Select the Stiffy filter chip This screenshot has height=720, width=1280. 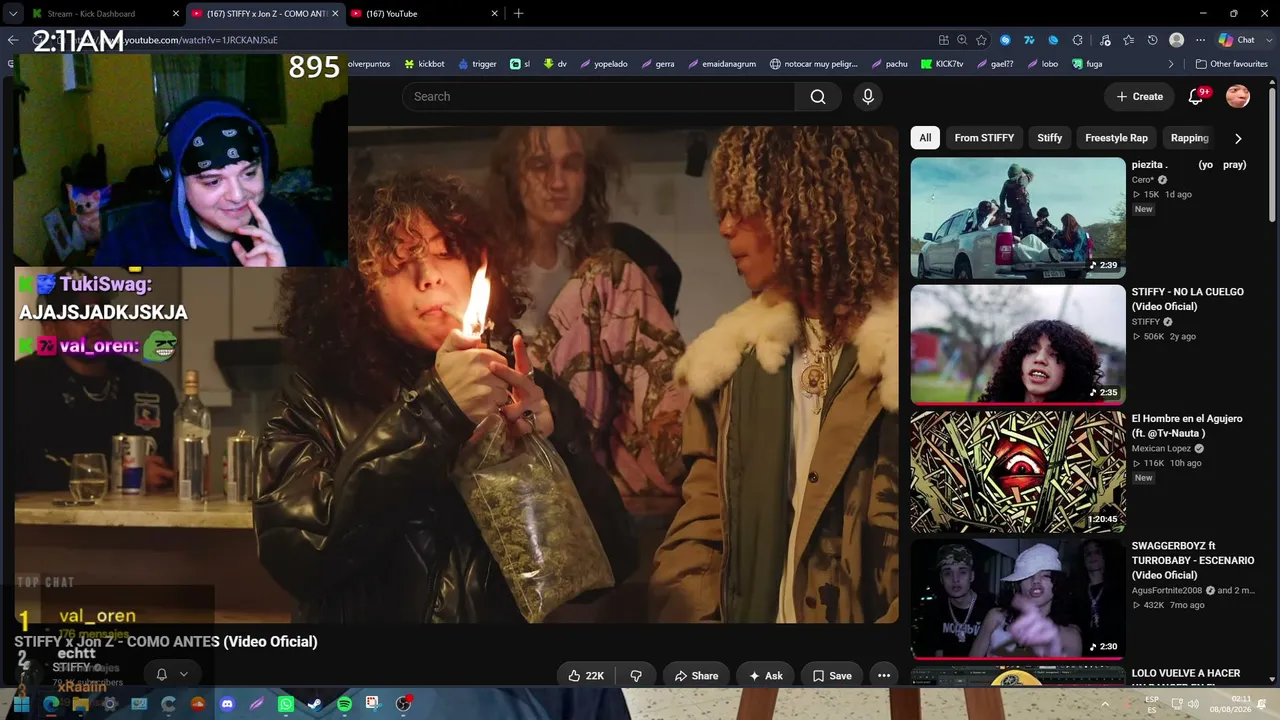click(x=1049, y=138)
